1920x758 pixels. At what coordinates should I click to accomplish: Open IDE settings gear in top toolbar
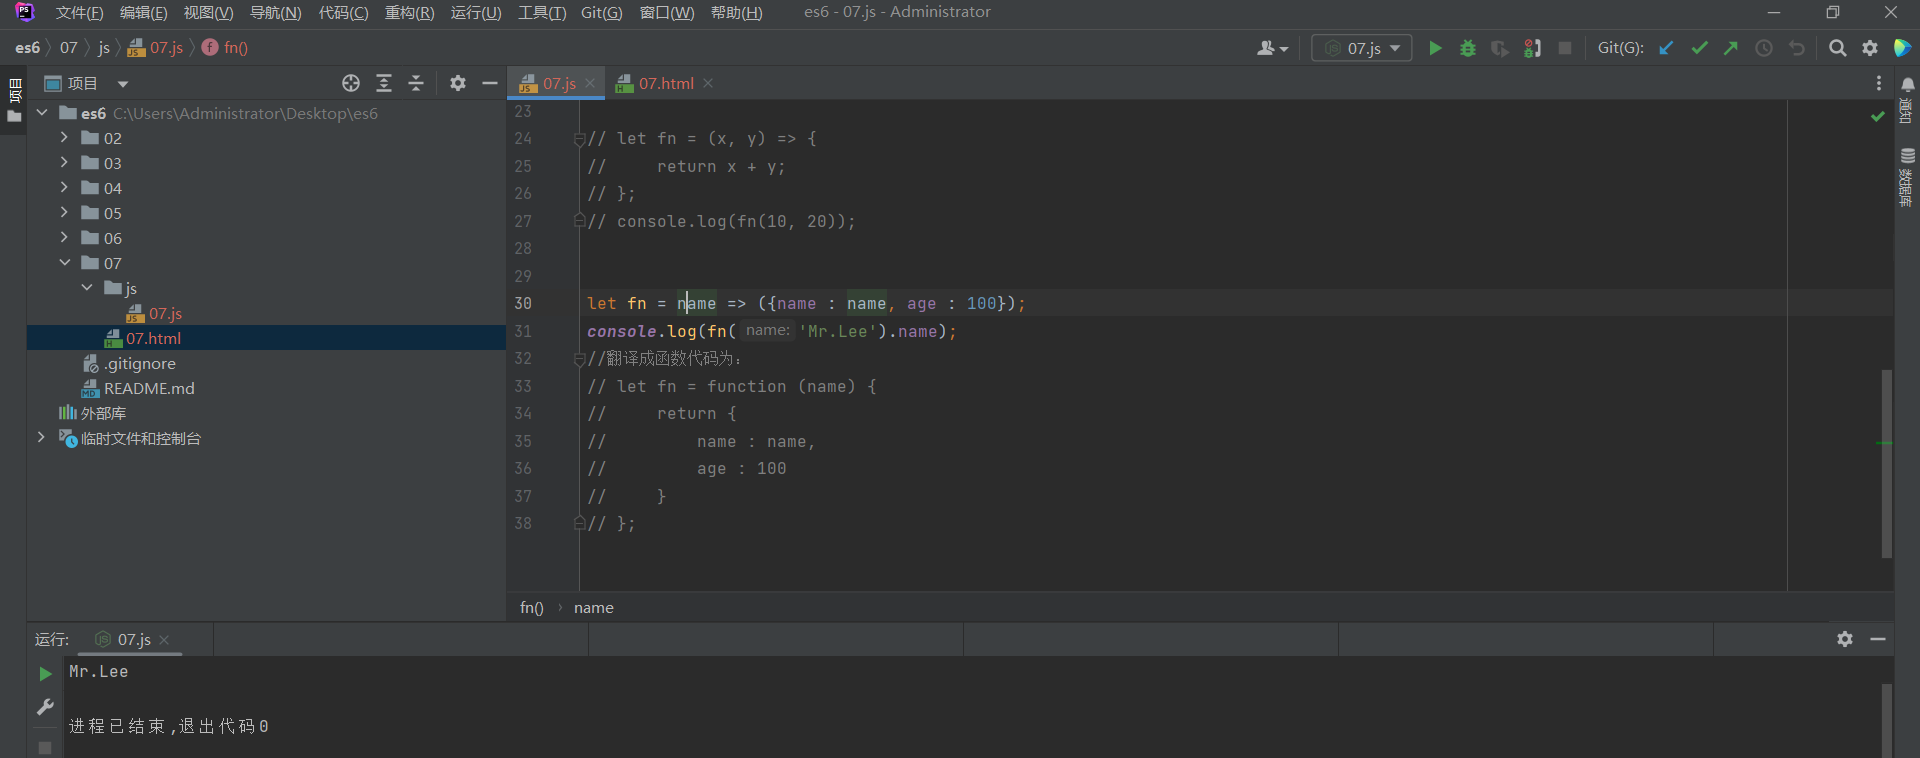tap(1870, 48)
